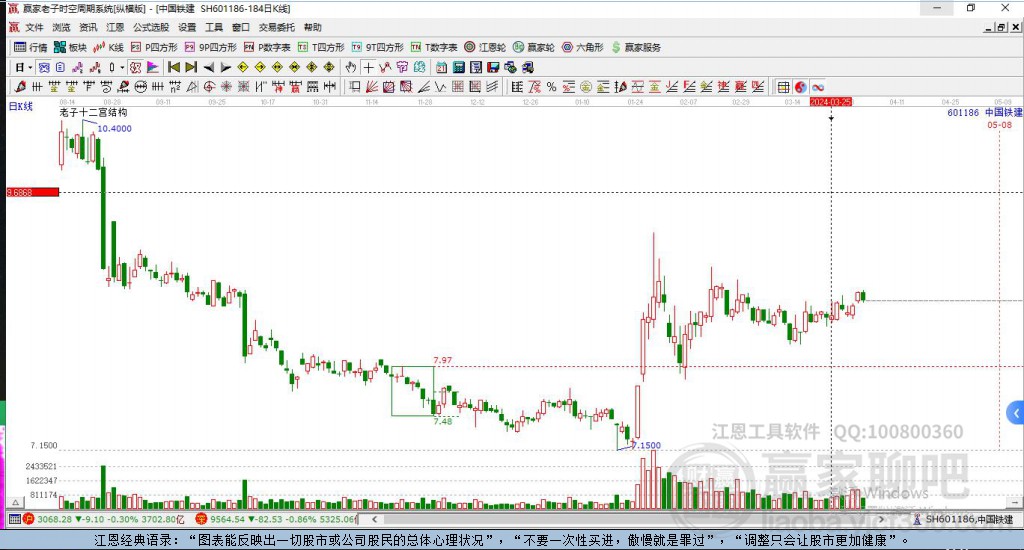Click the 行情 quotes toolbar button
The image size is (1024, 550).
(x=31, y=48)
